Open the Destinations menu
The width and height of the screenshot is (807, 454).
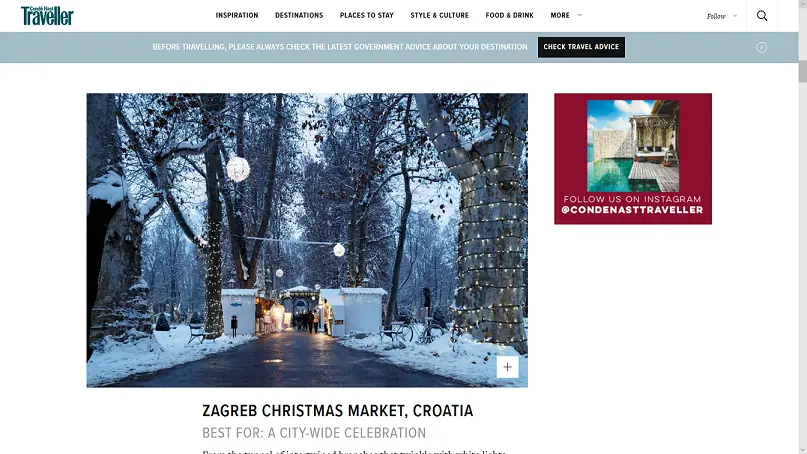tap(299, 15)
